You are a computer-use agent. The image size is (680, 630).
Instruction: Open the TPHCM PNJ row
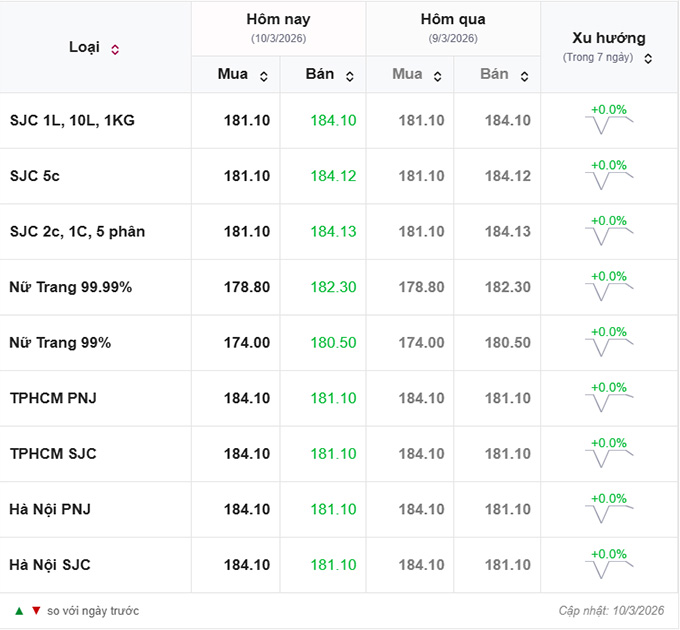coord(53,398)
